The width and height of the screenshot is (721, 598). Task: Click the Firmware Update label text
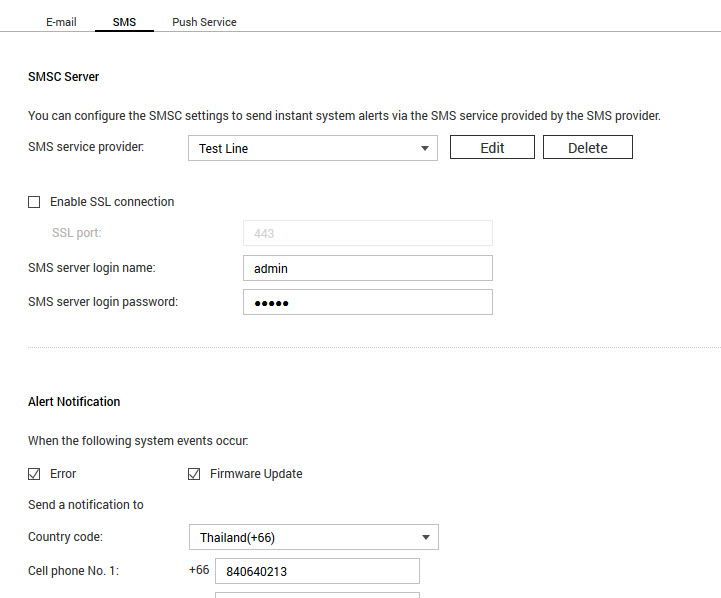[x=256, y=474]
